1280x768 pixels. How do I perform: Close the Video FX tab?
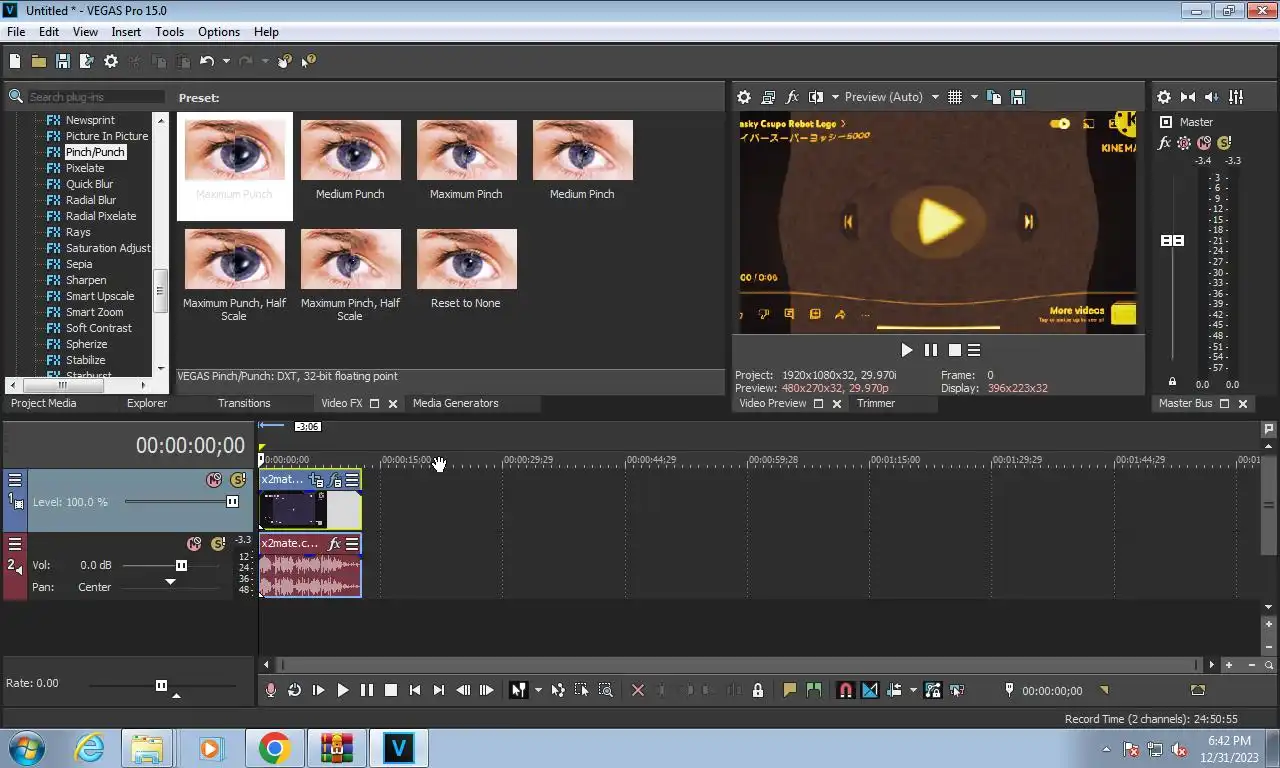(x=393, y=404)
